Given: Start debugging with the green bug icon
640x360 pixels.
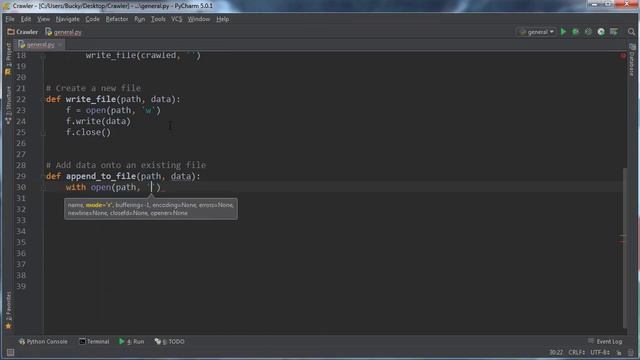Looking at the screenshot, I should [576, 32].
